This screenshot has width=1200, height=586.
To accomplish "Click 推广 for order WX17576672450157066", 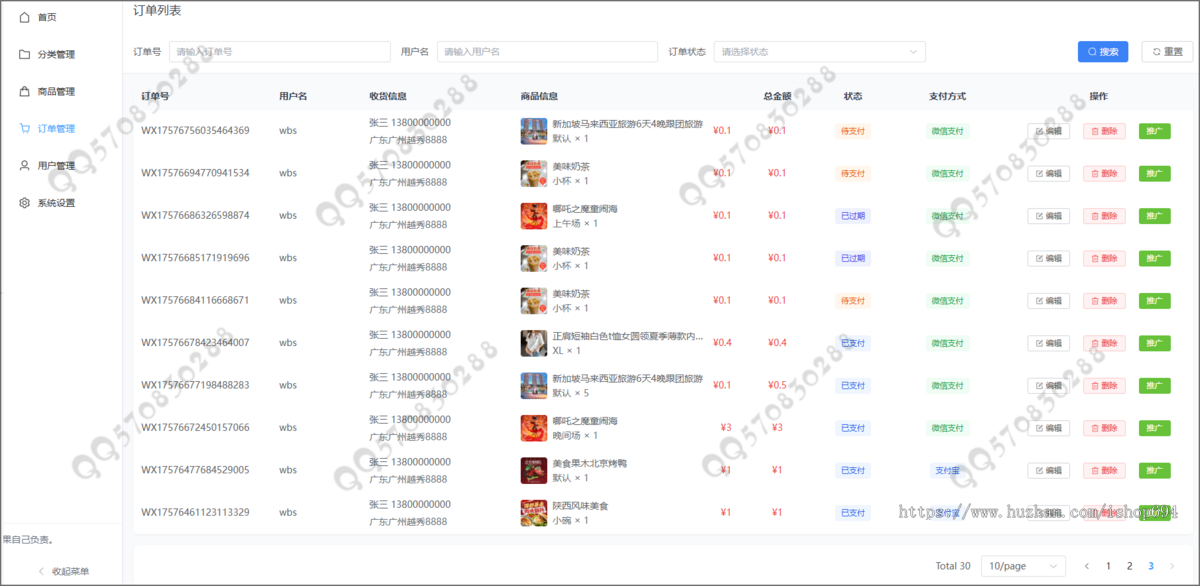I will point(1154,428).
